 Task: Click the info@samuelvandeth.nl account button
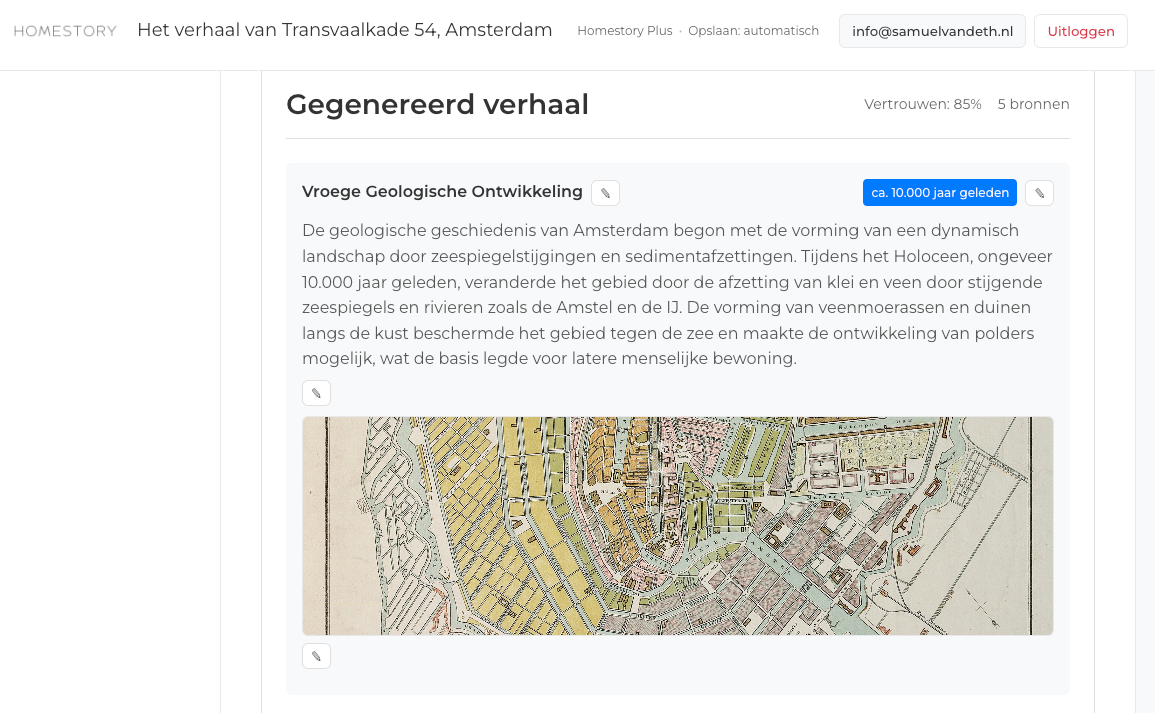[931, 31]
